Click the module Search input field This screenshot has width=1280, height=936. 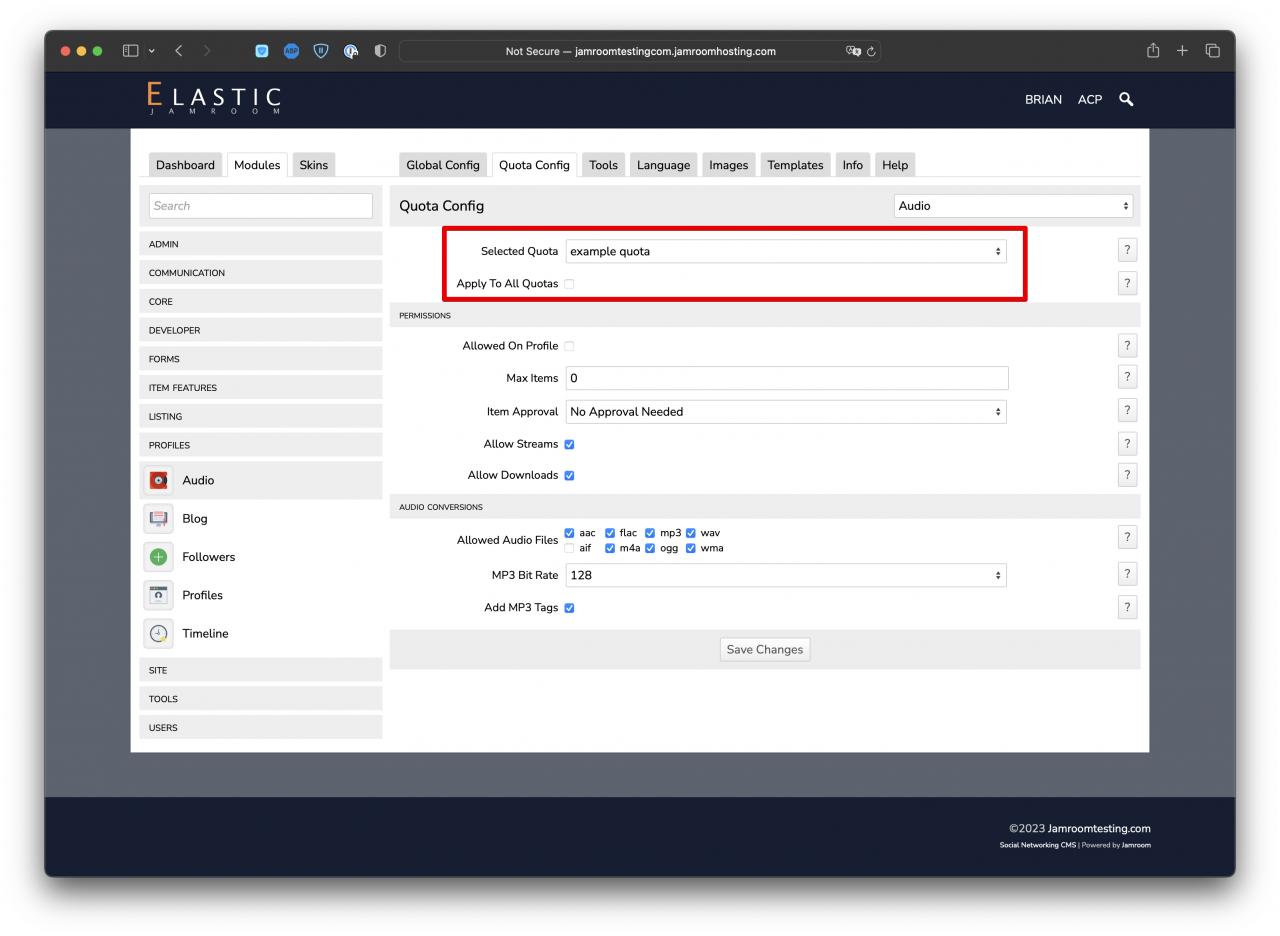tap(260, 206)
